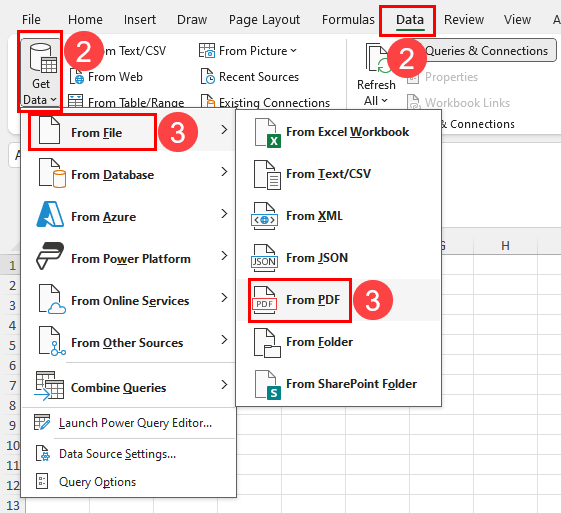The image size is (561, 513).
Task: Click From Text/CSV in the submenu
Action: tap(338, 174)
